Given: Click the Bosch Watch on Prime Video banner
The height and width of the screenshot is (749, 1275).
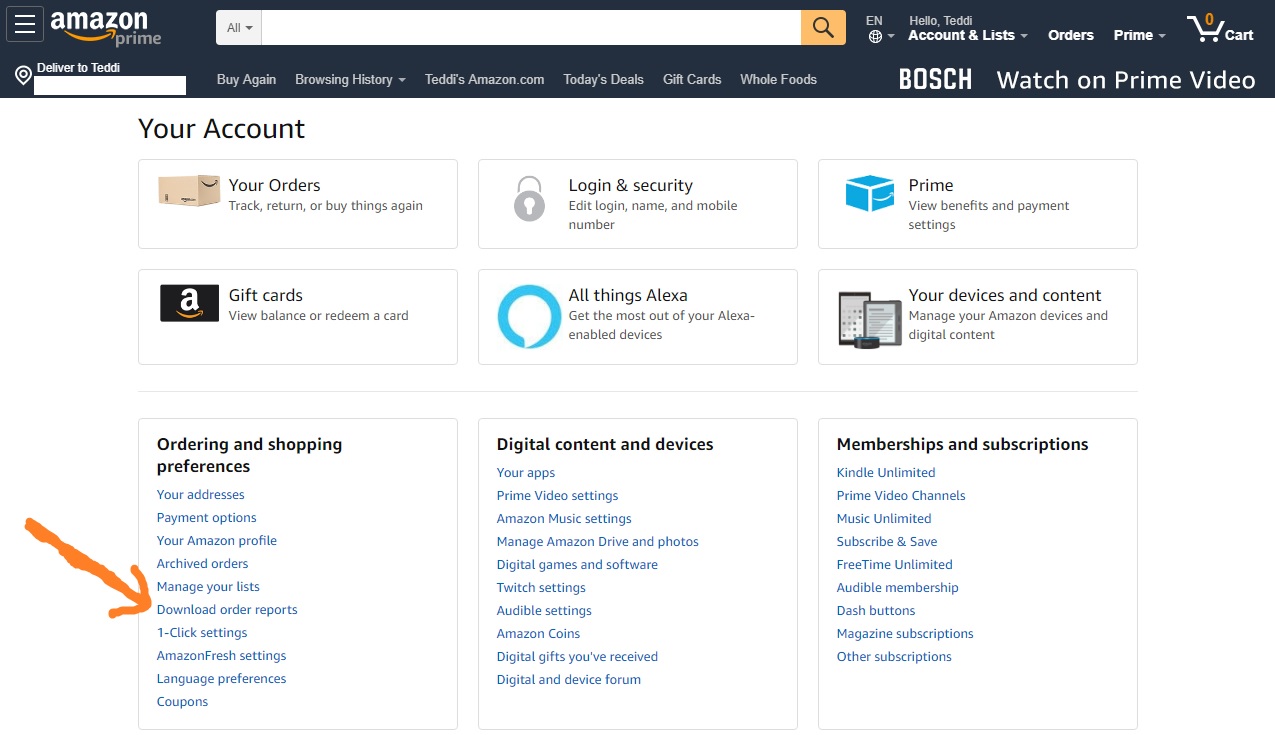Looking at the screenshot, I should [x=1077, y=80].
